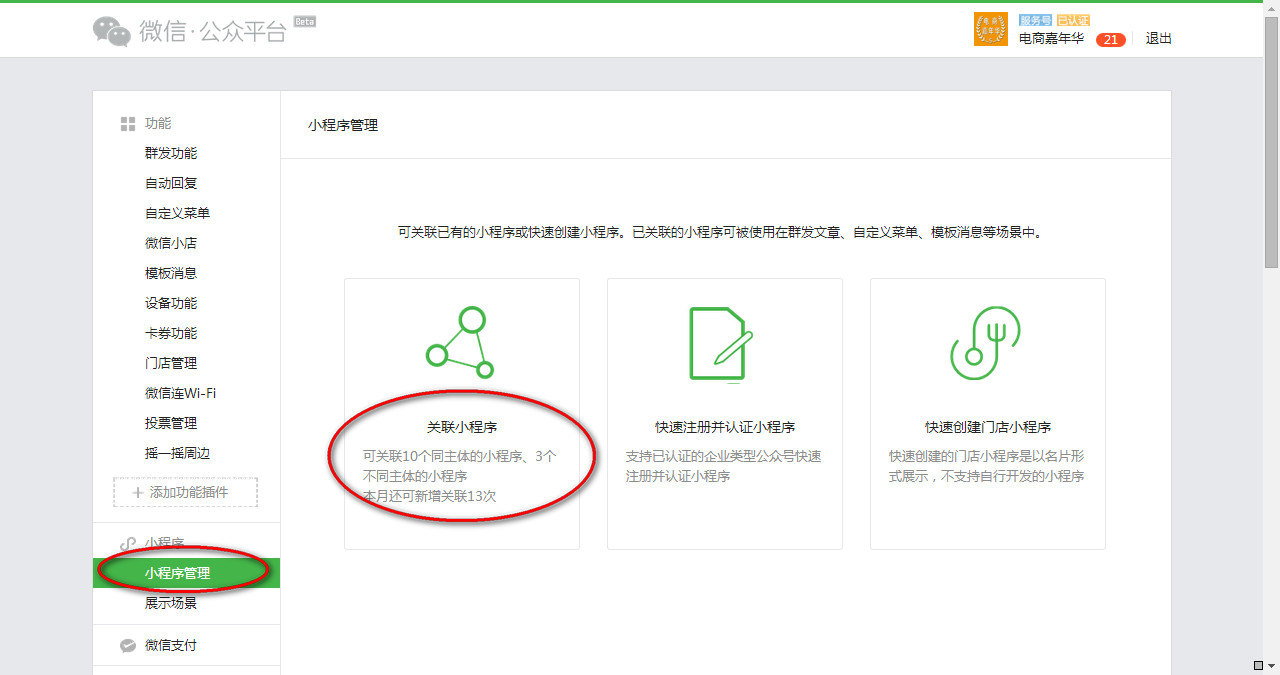This screenshot has width=1280, height=675.
Task: Click the 添加功能插件 button
Action: (x=185, y=492)
